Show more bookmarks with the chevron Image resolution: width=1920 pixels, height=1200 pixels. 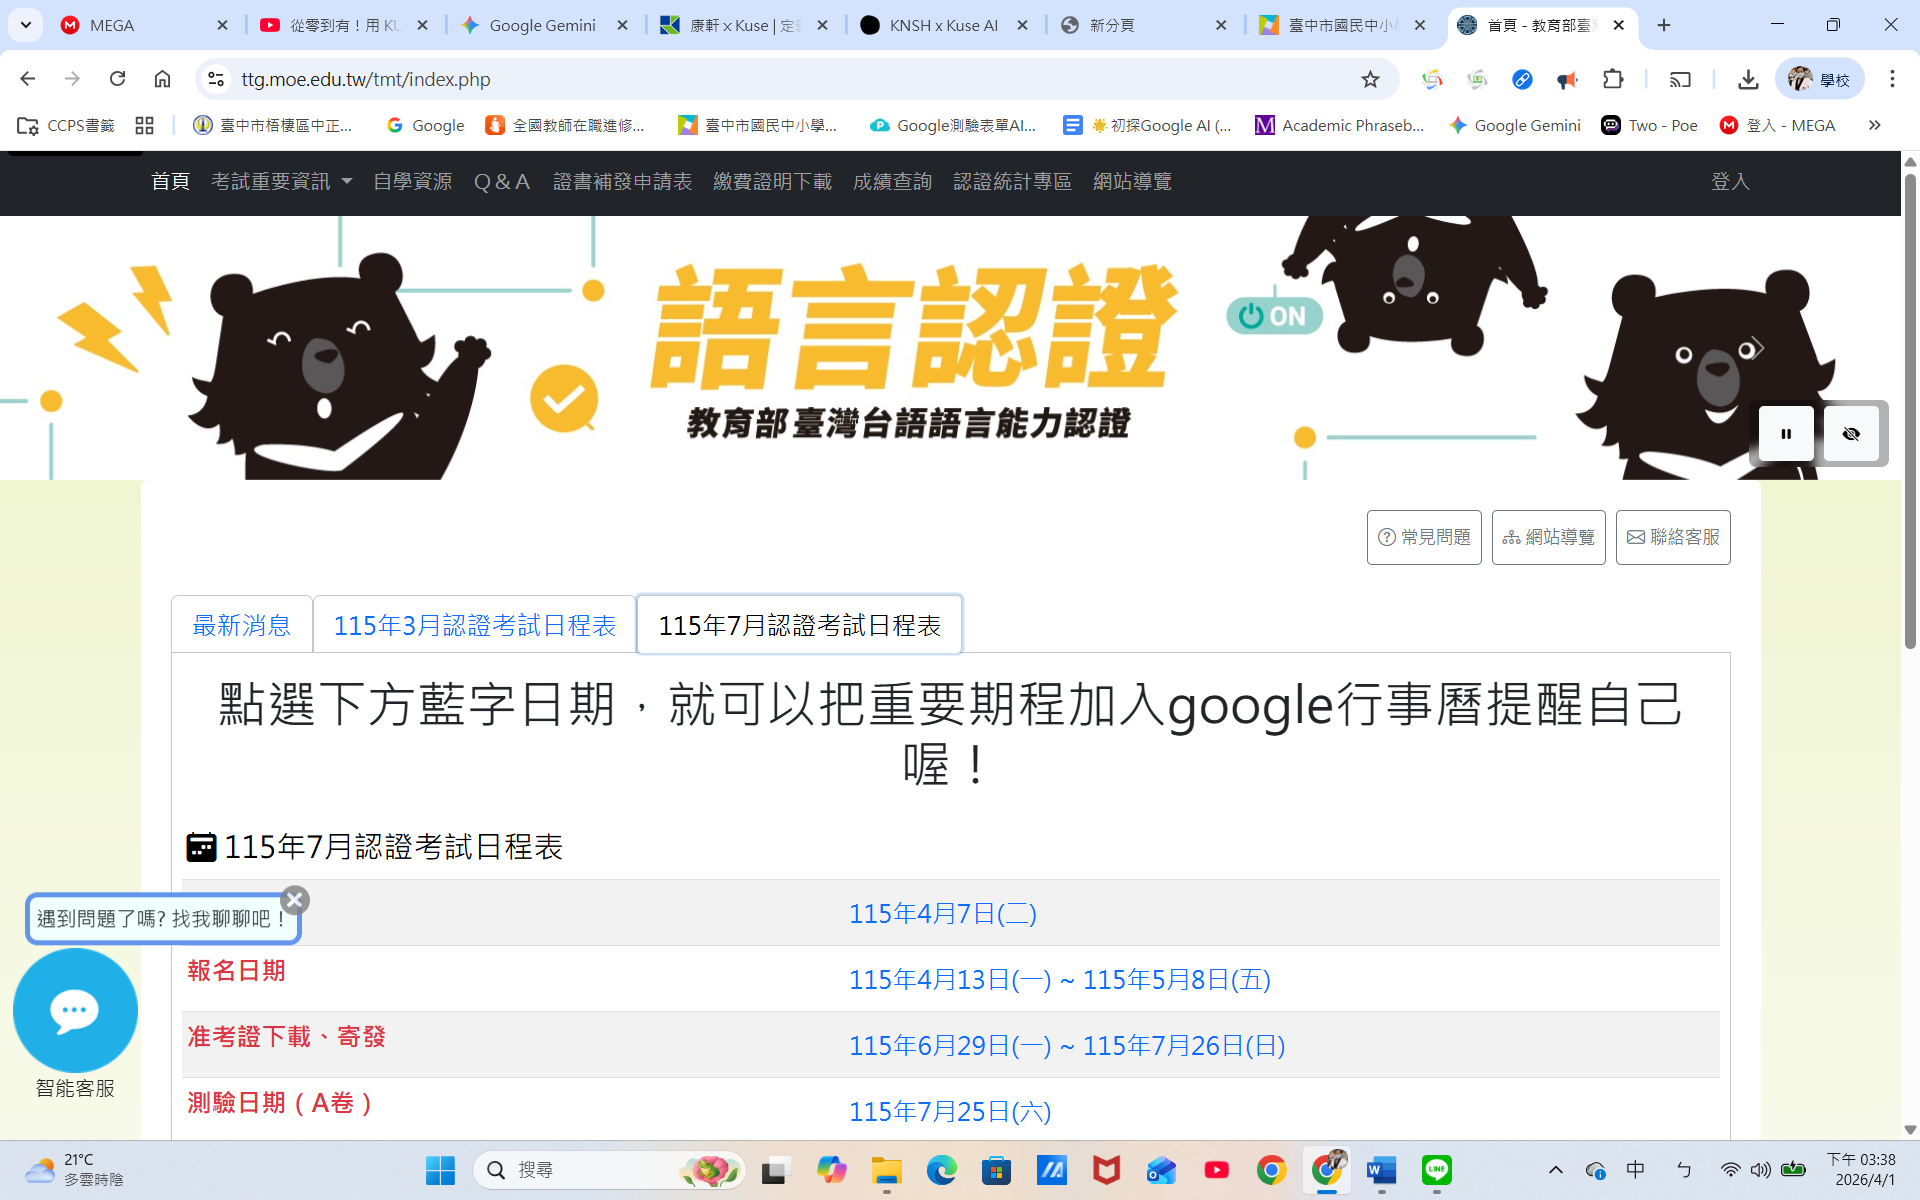[x=1874, y=125]
